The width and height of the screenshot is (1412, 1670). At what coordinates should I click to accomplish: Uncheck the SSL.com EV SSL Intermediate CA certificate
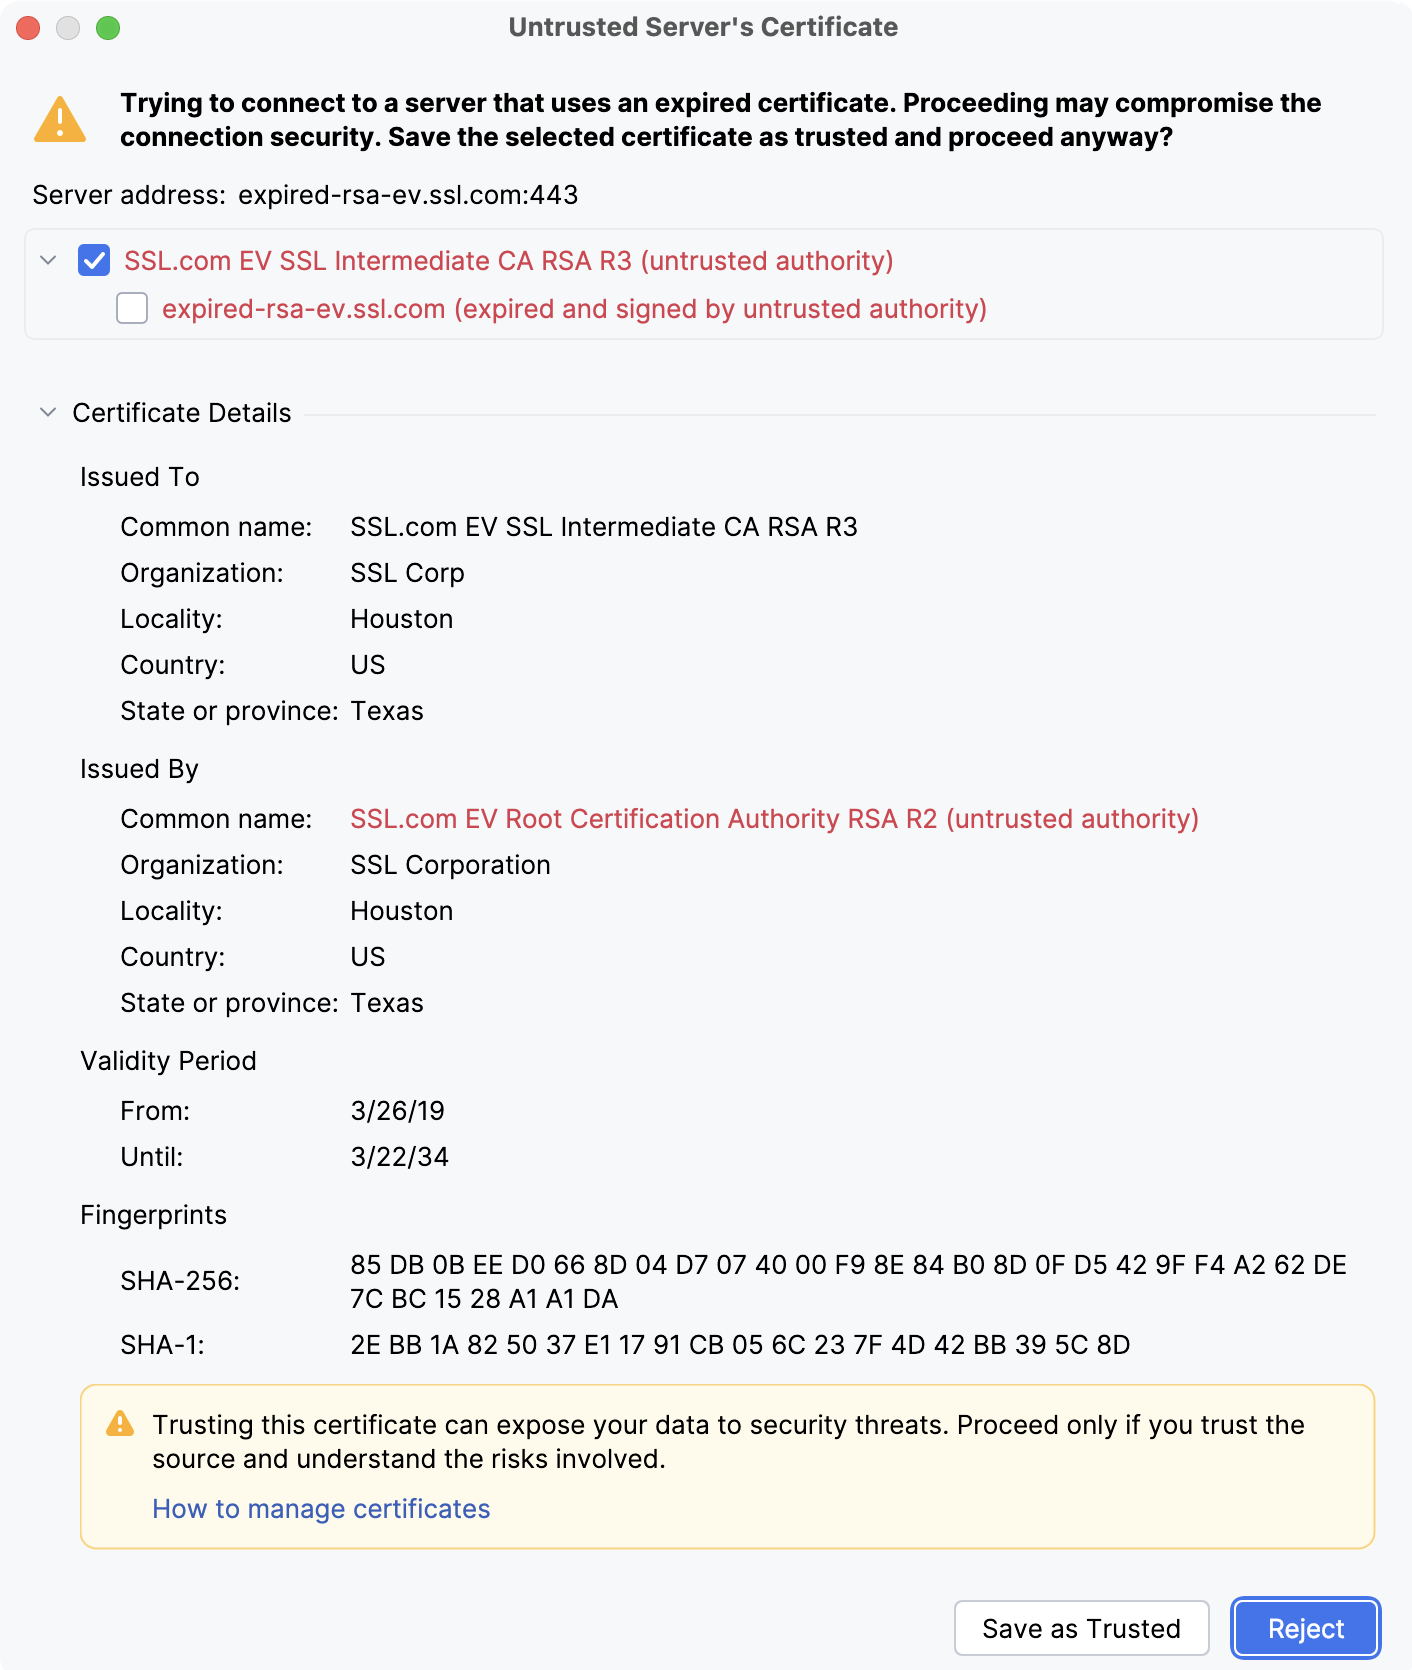click(94, 261)
